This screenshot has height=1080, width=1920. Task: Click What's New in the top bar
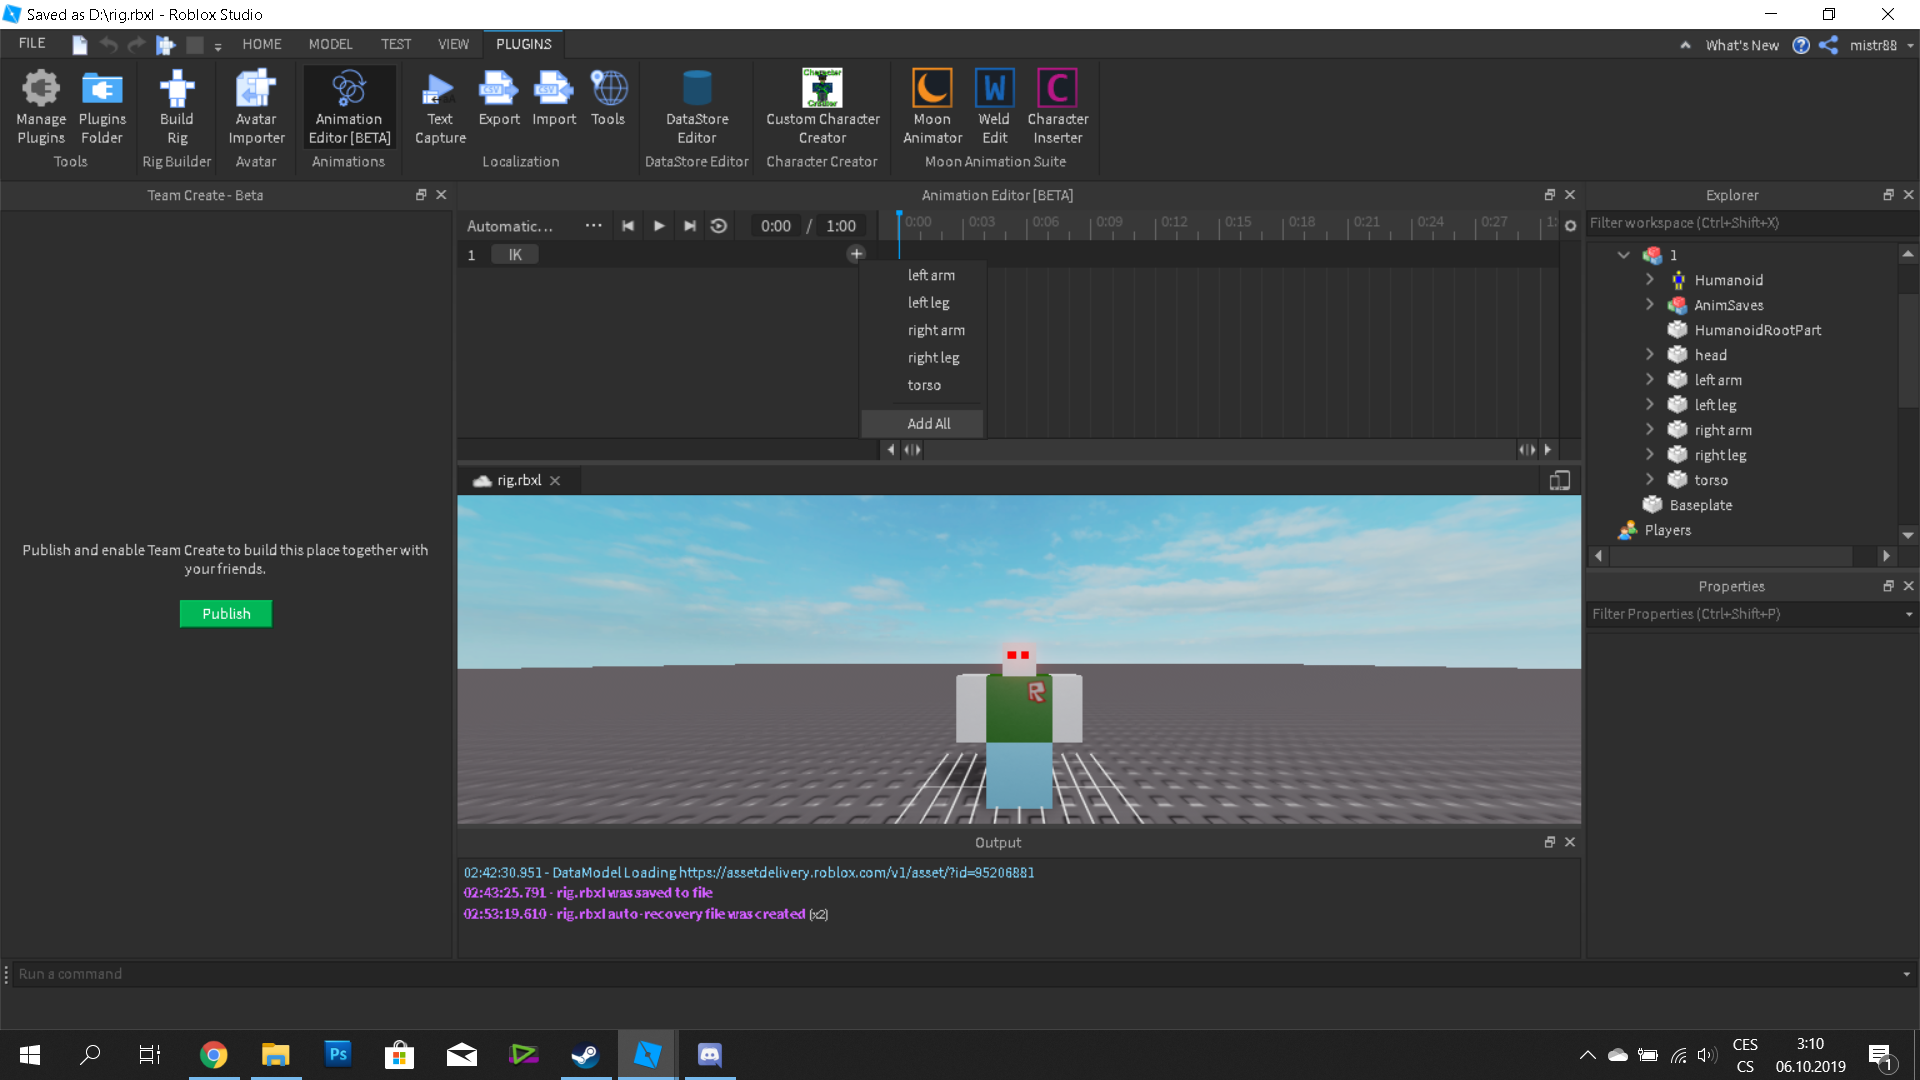[x=1742, y=45]
